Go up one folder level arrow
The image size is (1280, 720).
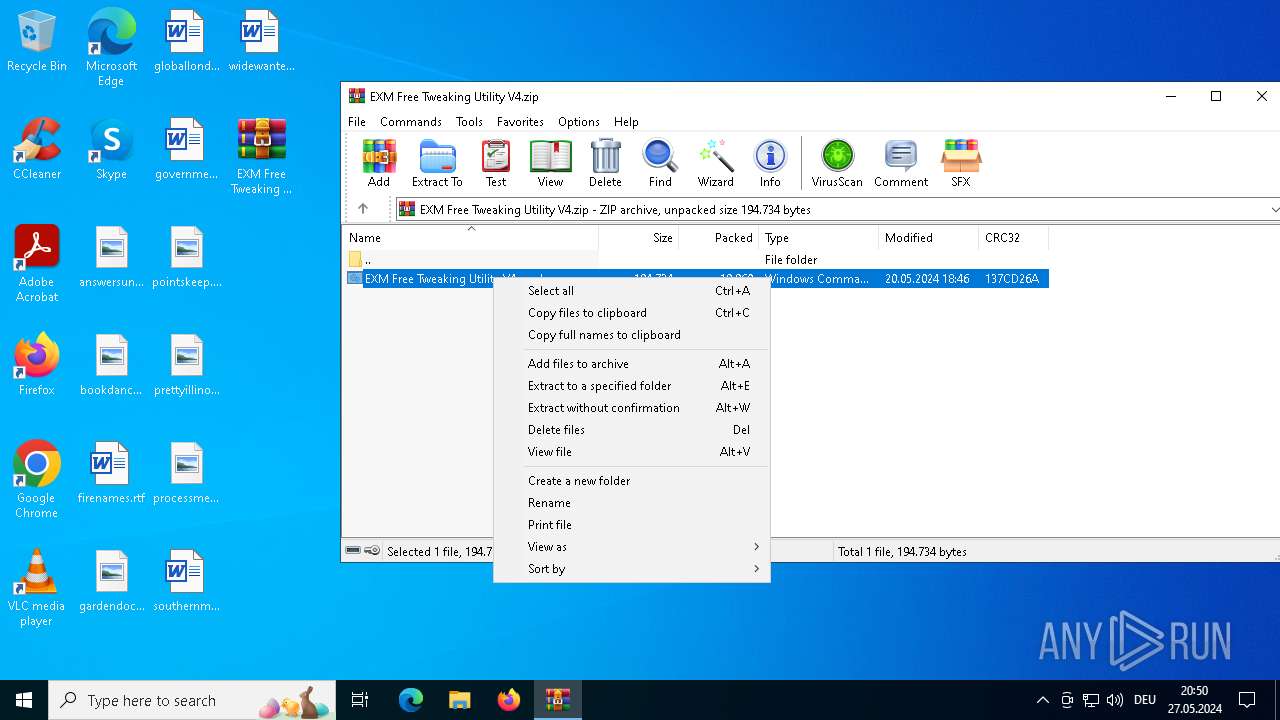tap(363, 209)
